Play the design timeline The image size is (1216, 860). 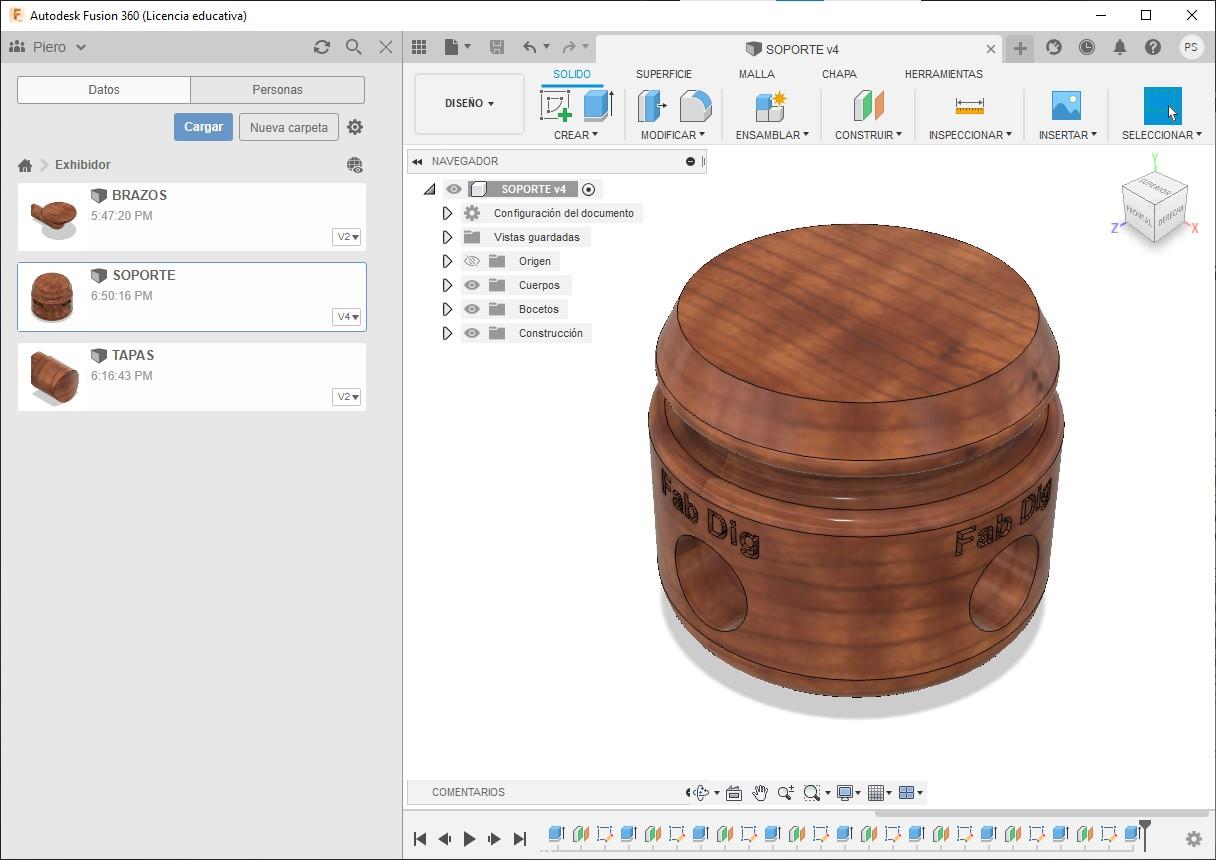coord(469,839)
